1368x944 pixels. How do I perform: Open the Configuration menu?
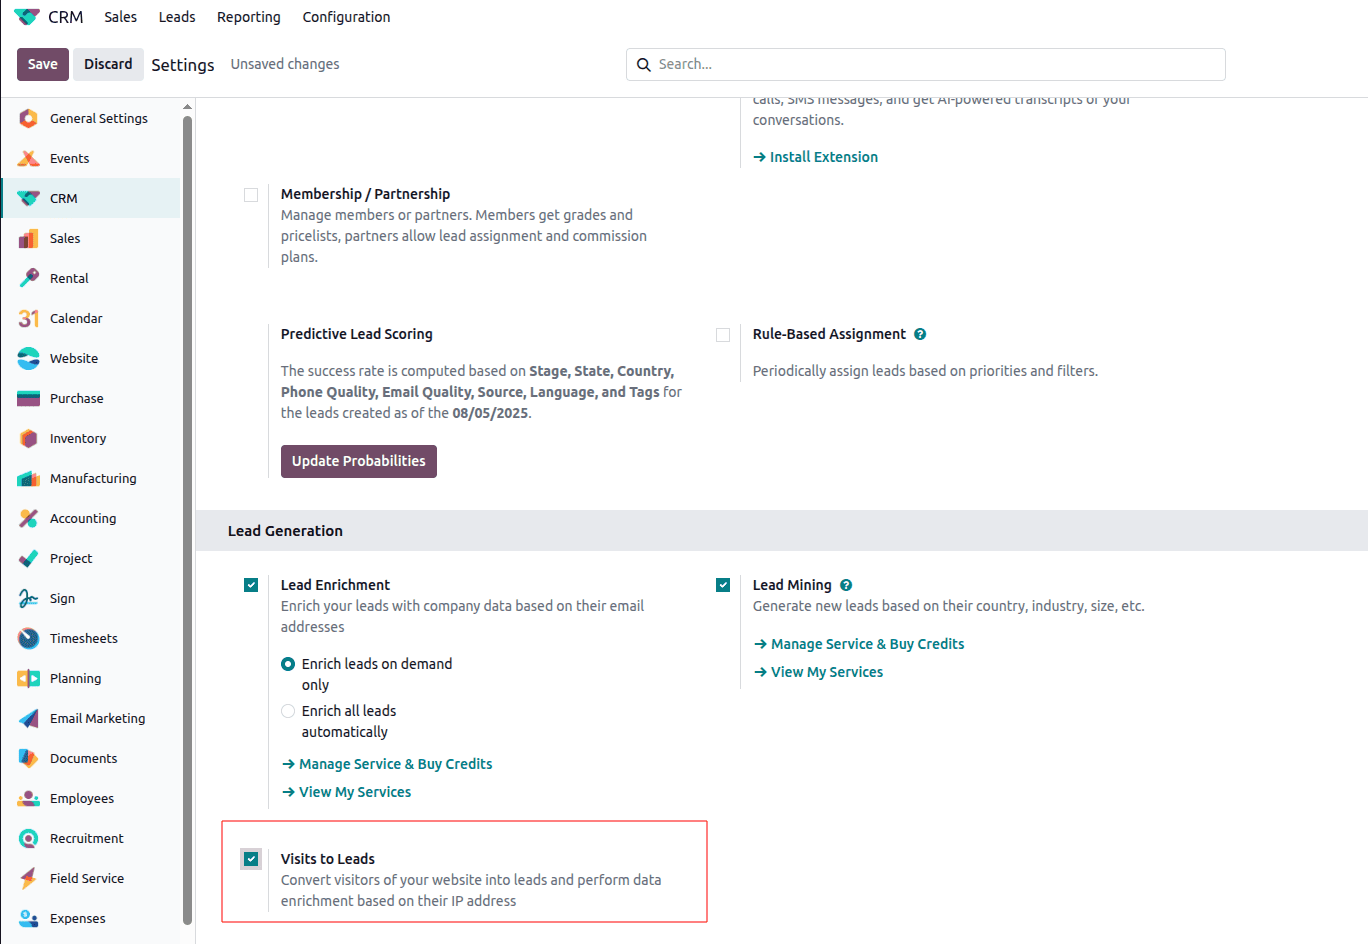click(x=346, y=17)
